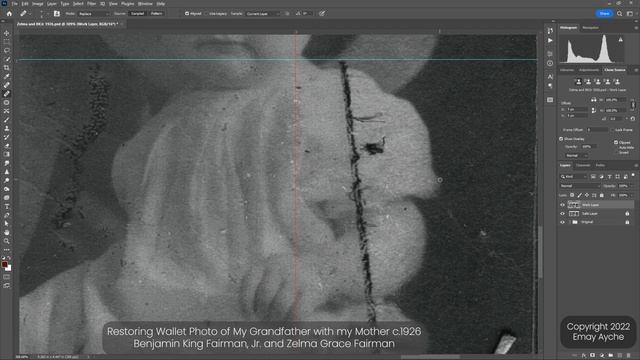Toggle the Clipped checkbox
This screenshot has width=640, height=360.
click(x=616, y=142)
